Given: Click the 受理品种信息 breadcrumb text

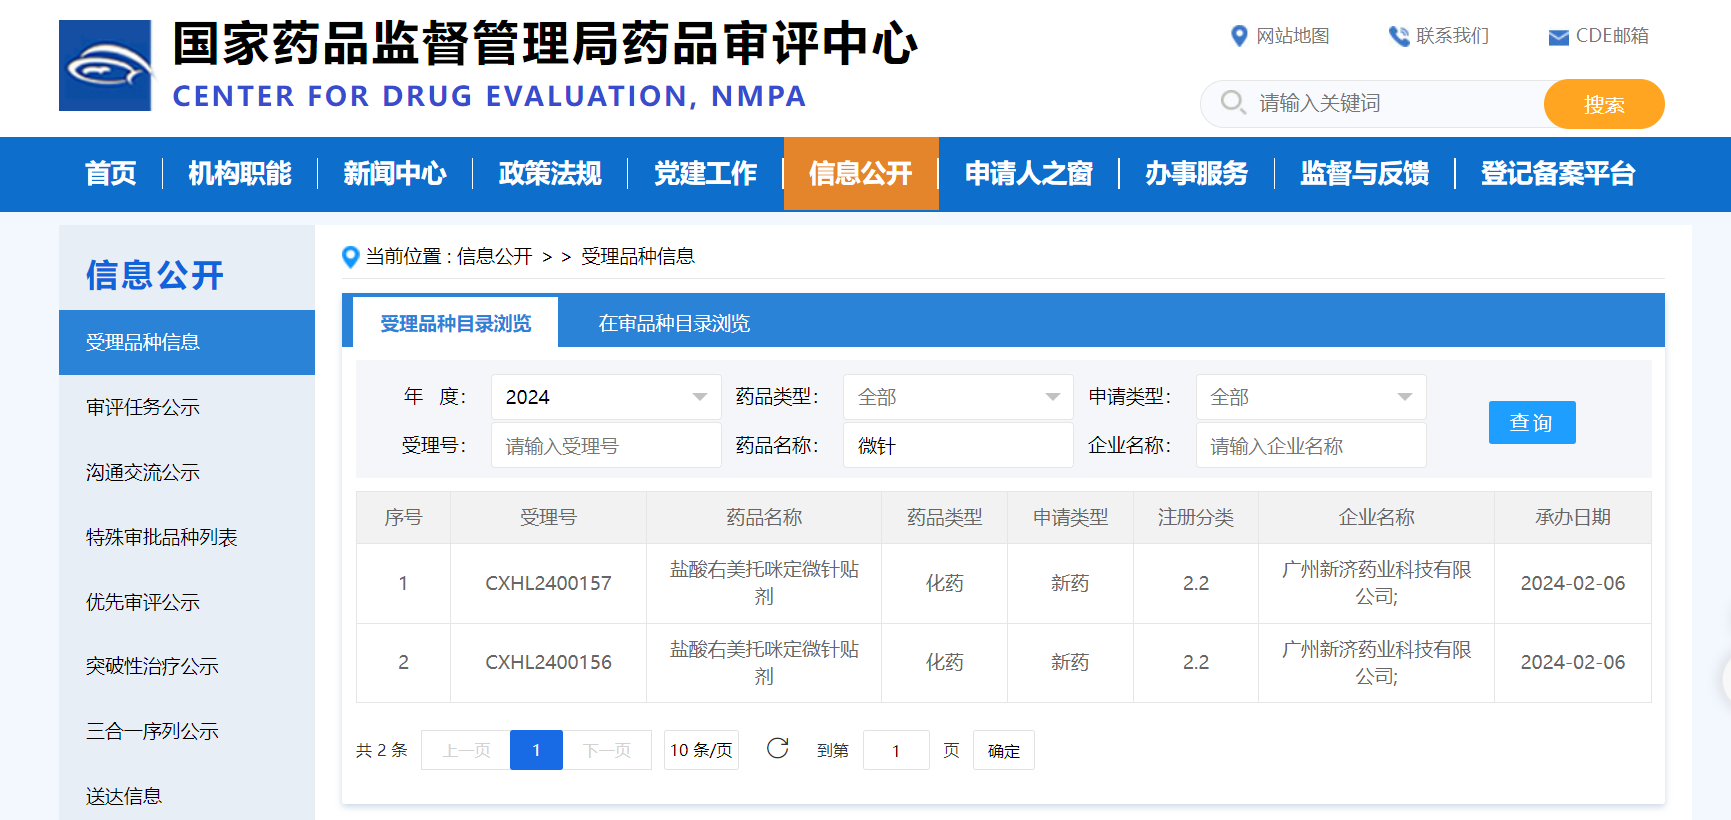Looking at the screenshot, I should (x=638, y=256).
